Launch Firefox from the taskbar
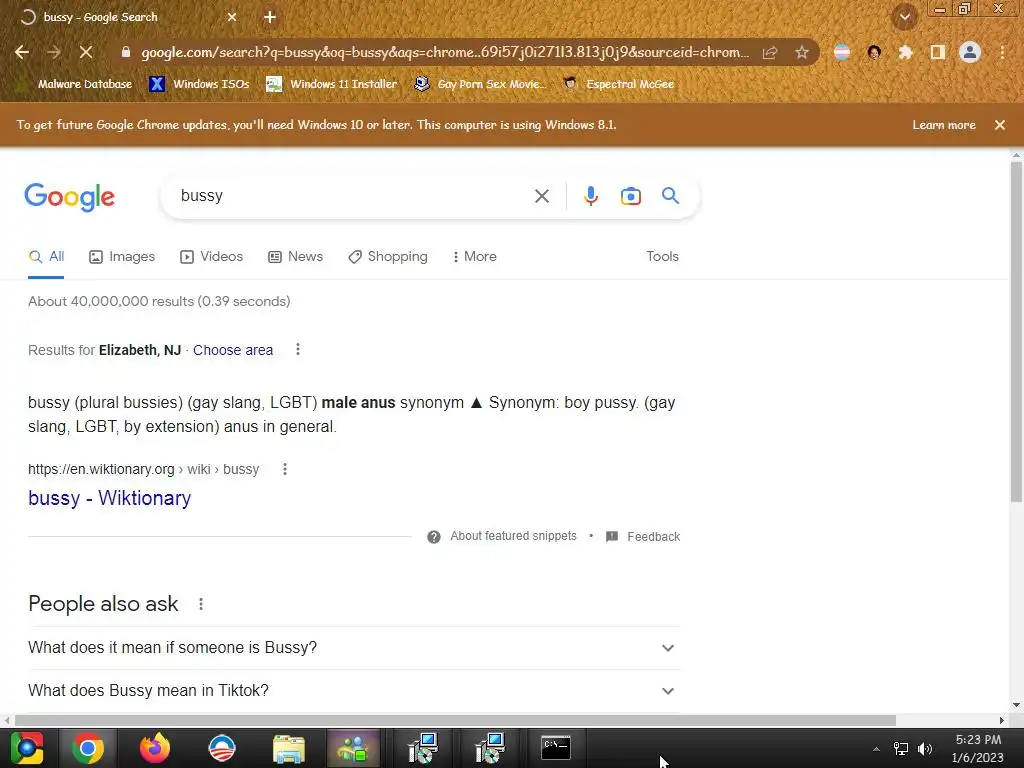This screenshot has width=1024, height=768. [155, 748]
